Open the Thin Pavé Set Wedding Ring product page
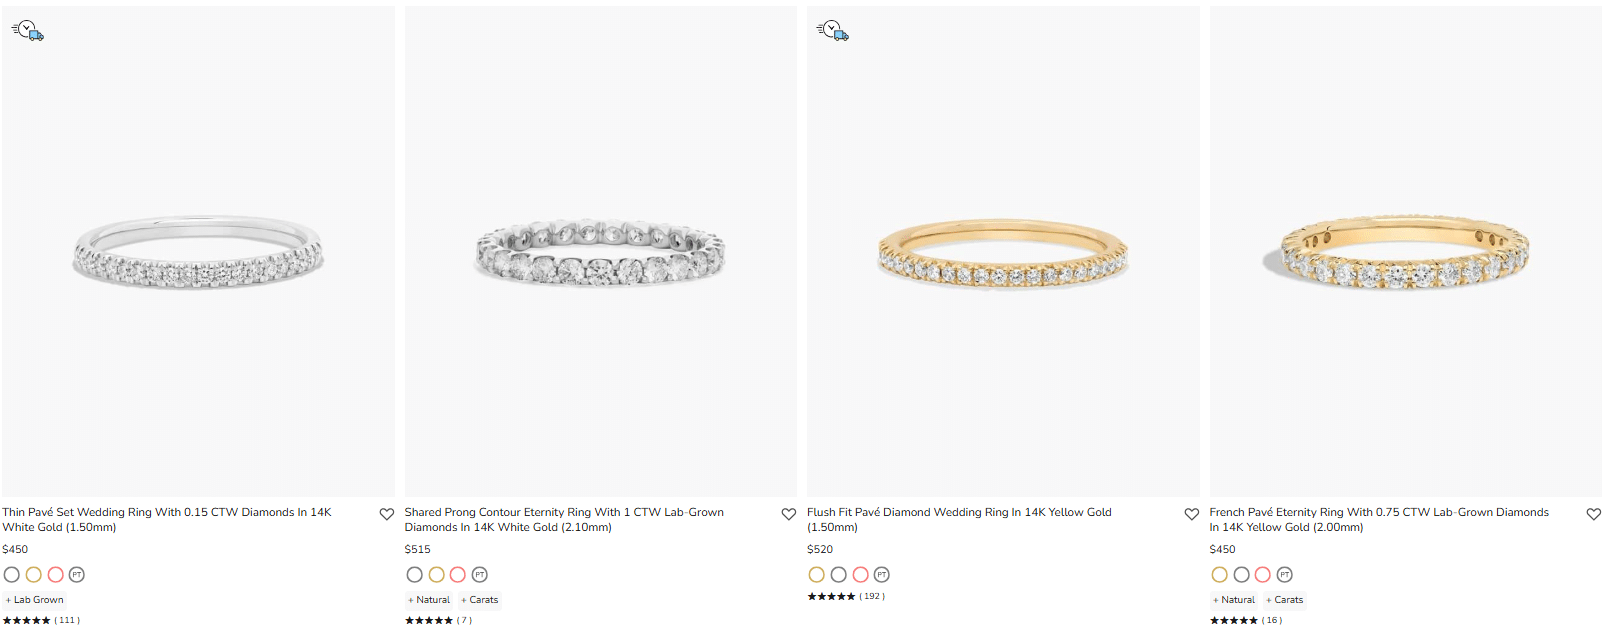Viewport: 1603px width, 630px height. click(x=167, y=519)
